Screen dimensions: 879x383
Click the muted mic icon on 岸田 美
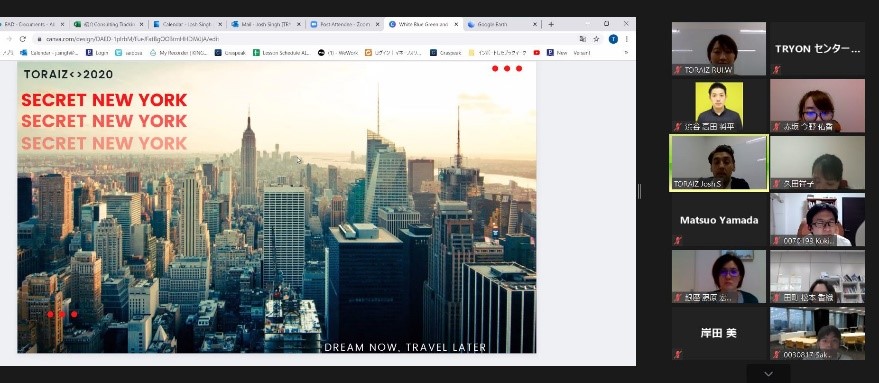[678, 354]
